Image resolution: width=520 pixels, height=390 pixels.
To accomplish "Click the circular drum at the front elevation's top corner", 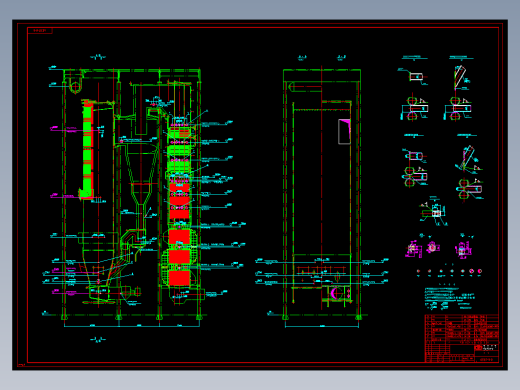I will tap(75, 87).
